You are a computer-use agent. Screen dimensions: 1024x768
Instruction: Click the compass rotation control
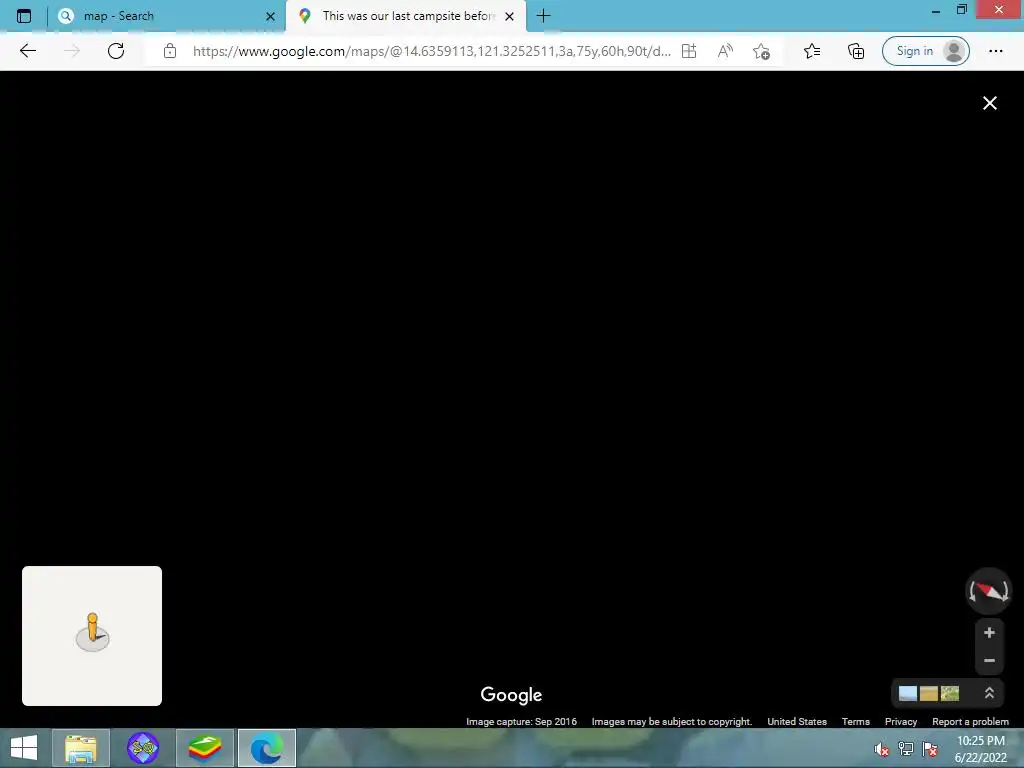[988, 591]
